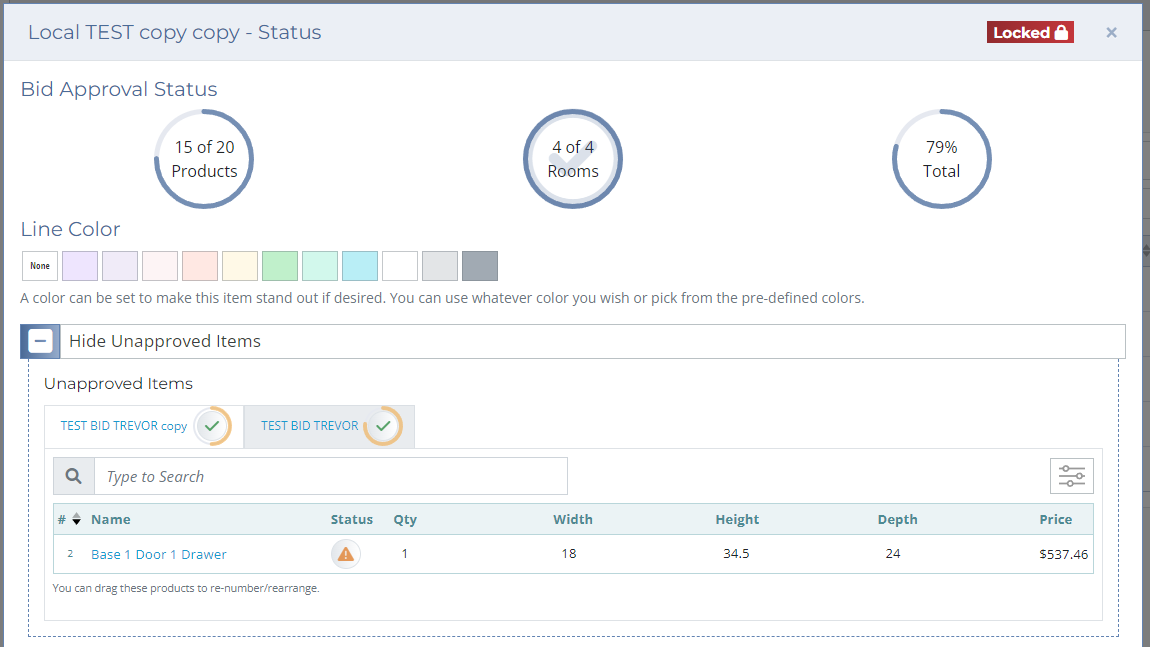Click the Price column header
Viewport: 1150px width, 647px height.
[x=1055, y=519]
